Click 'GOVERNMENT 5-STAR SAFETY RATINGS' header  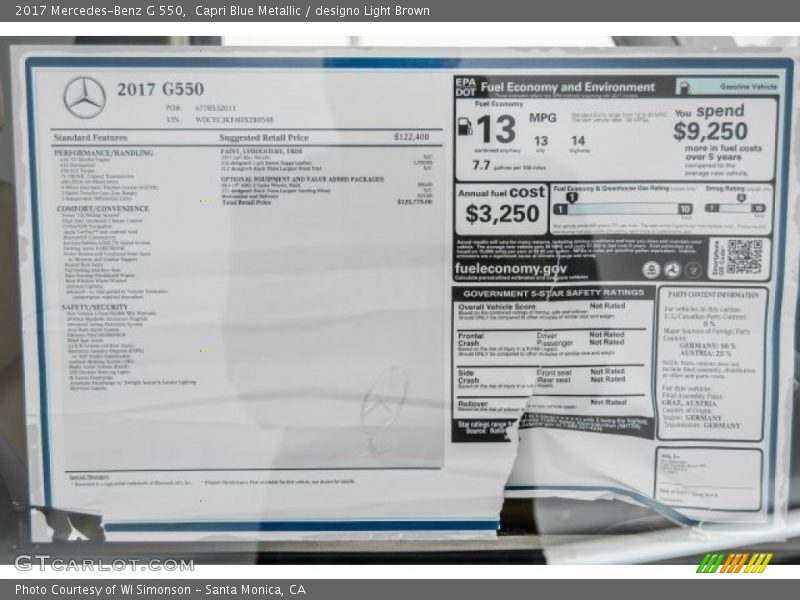pos(554,293)
